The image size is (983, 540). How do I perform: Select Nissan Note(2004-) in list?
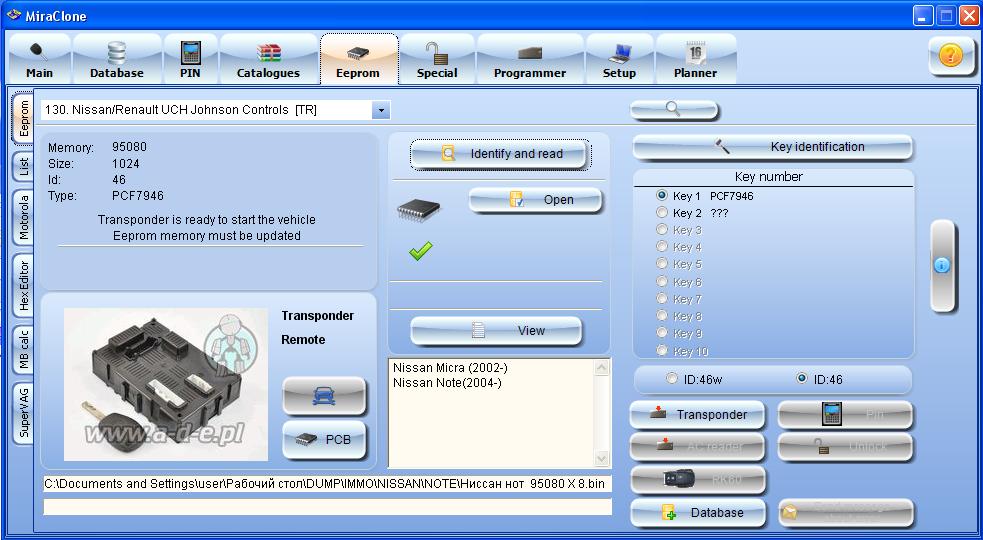[x=447, y=383]
